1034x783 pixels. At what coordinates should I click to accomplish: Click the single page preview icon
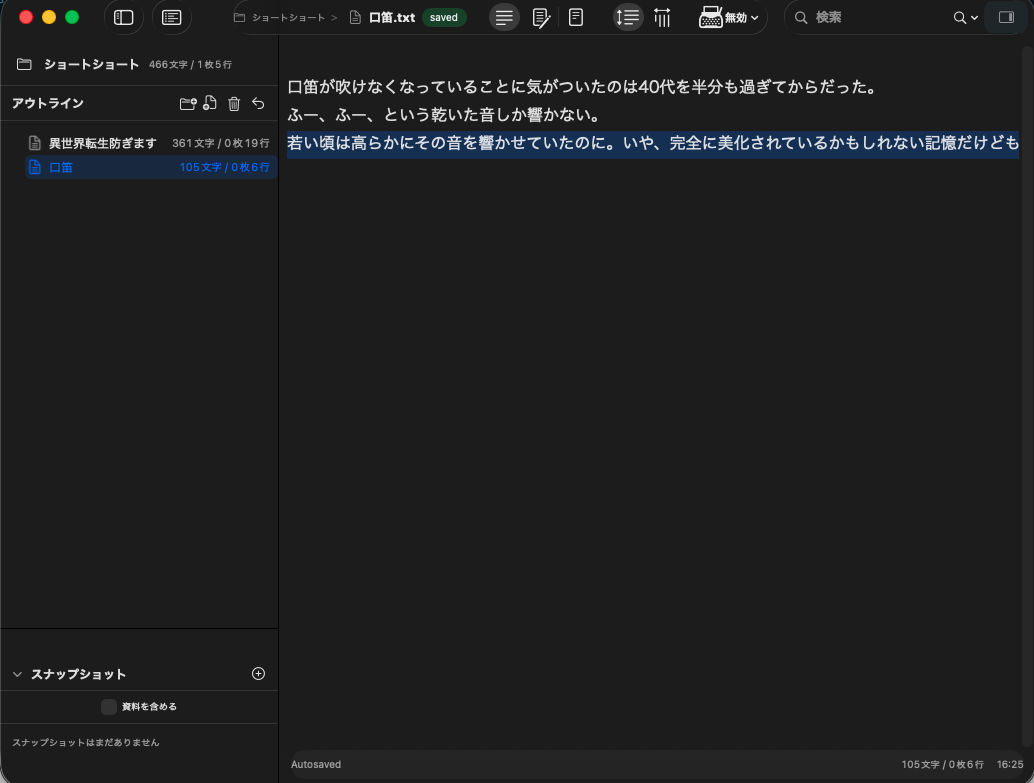[576, 17]
